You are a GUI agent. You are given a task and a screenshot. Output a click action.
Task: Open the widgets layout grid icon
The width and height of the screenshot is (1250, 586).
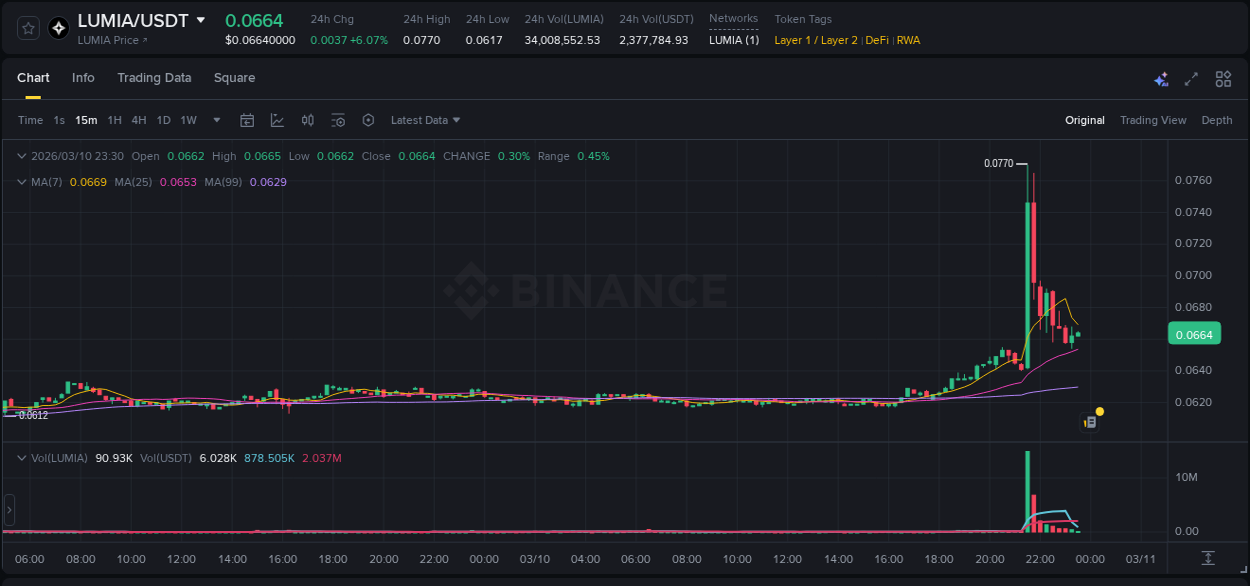(1223, 79)
